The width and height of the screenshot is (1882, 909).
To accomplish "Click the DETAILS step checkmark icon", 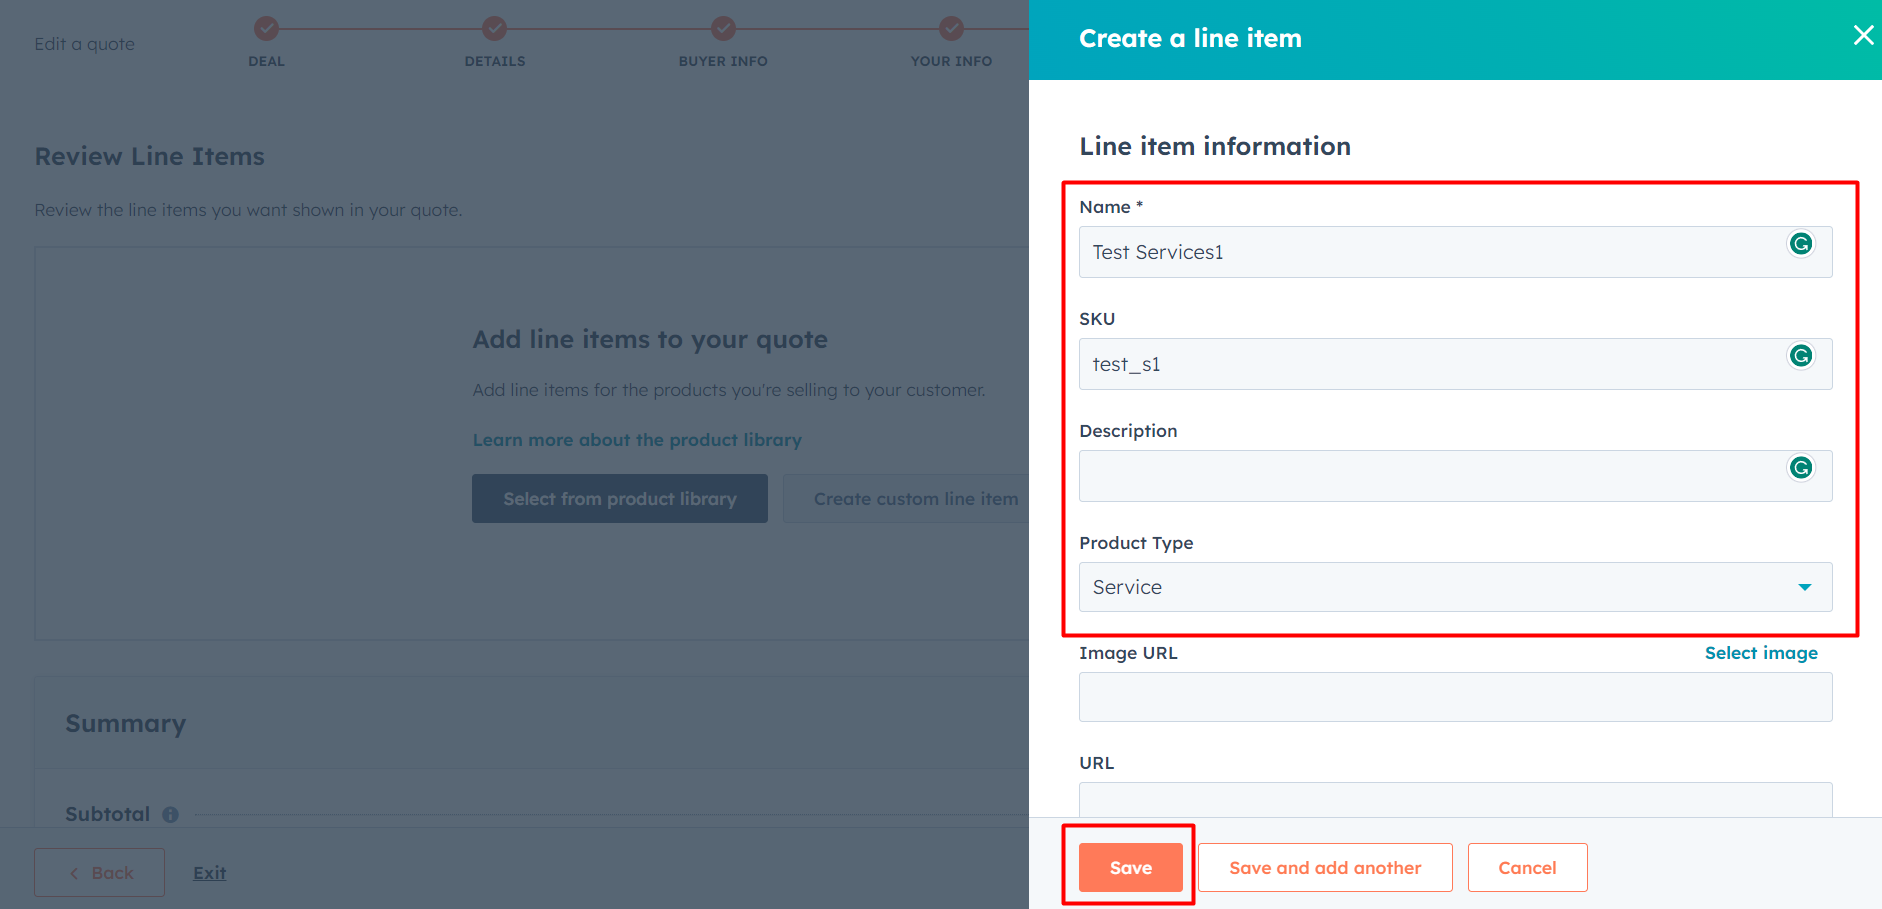I will (495, 28).
